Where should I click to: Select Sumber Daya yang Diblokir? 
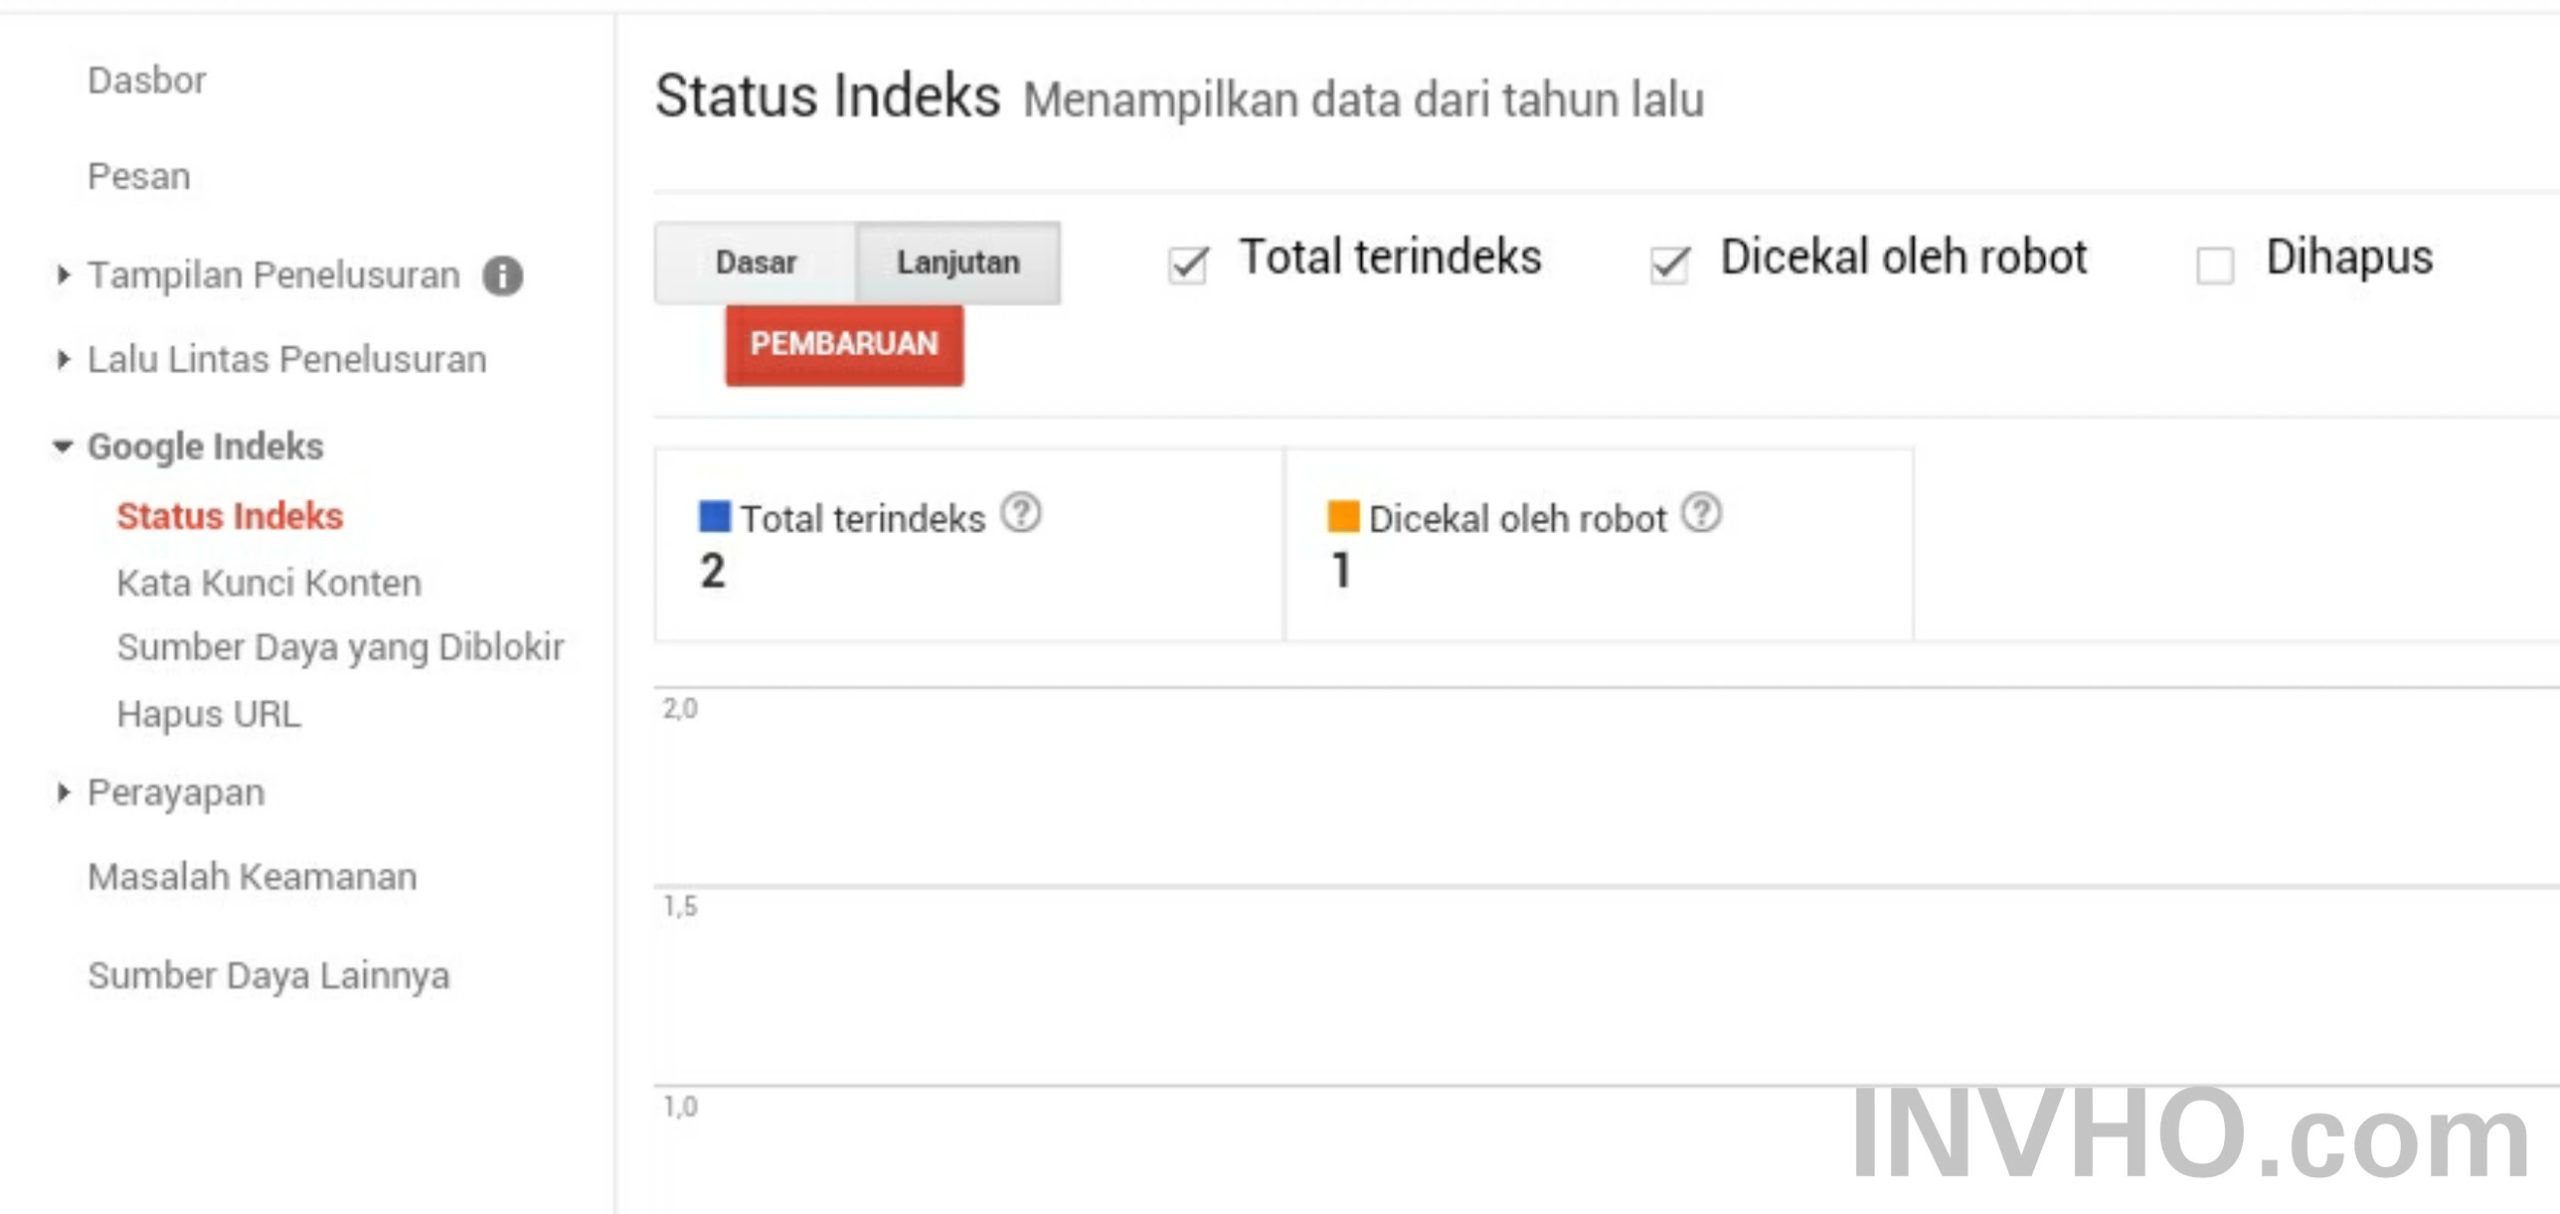(340, 648)
